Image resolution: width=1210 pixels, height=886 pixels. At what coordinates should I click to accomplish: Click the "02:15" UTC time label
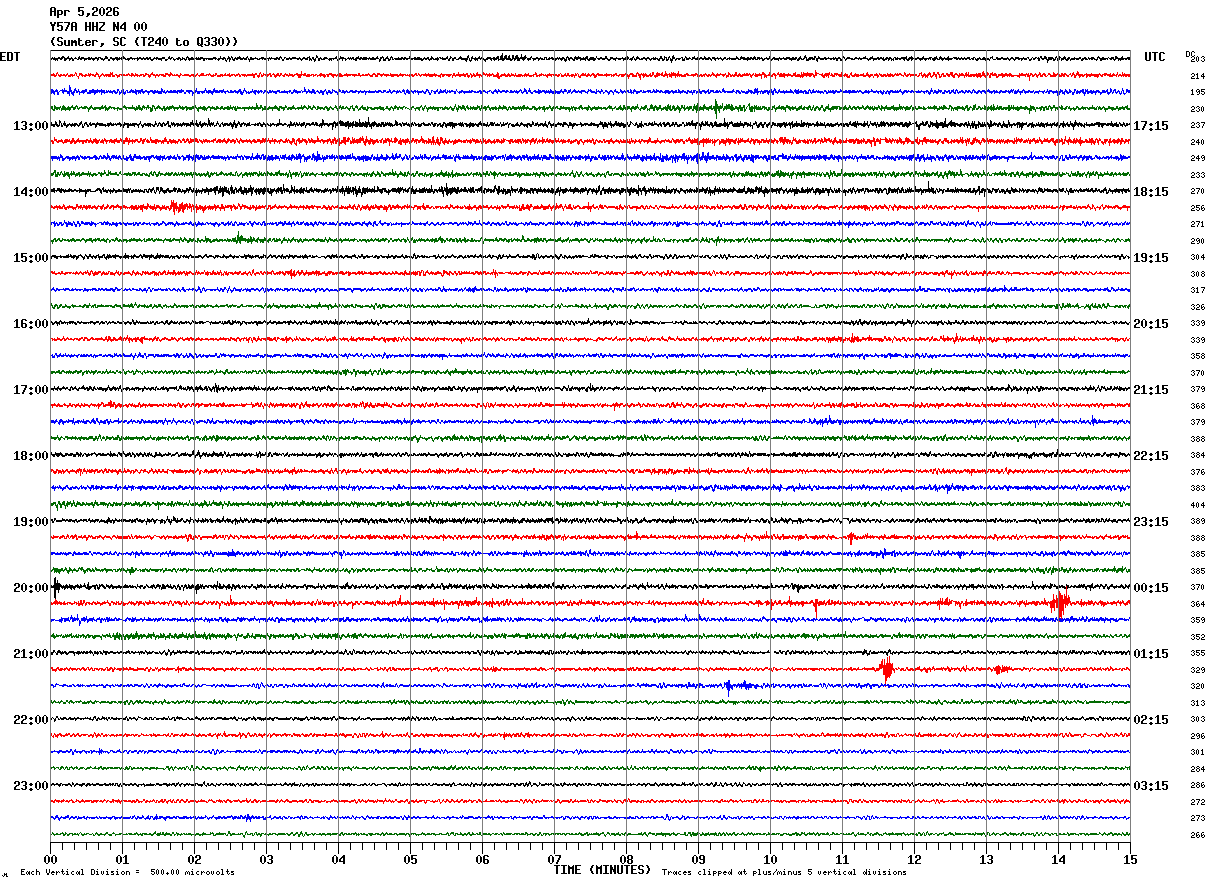point(1151,720)
